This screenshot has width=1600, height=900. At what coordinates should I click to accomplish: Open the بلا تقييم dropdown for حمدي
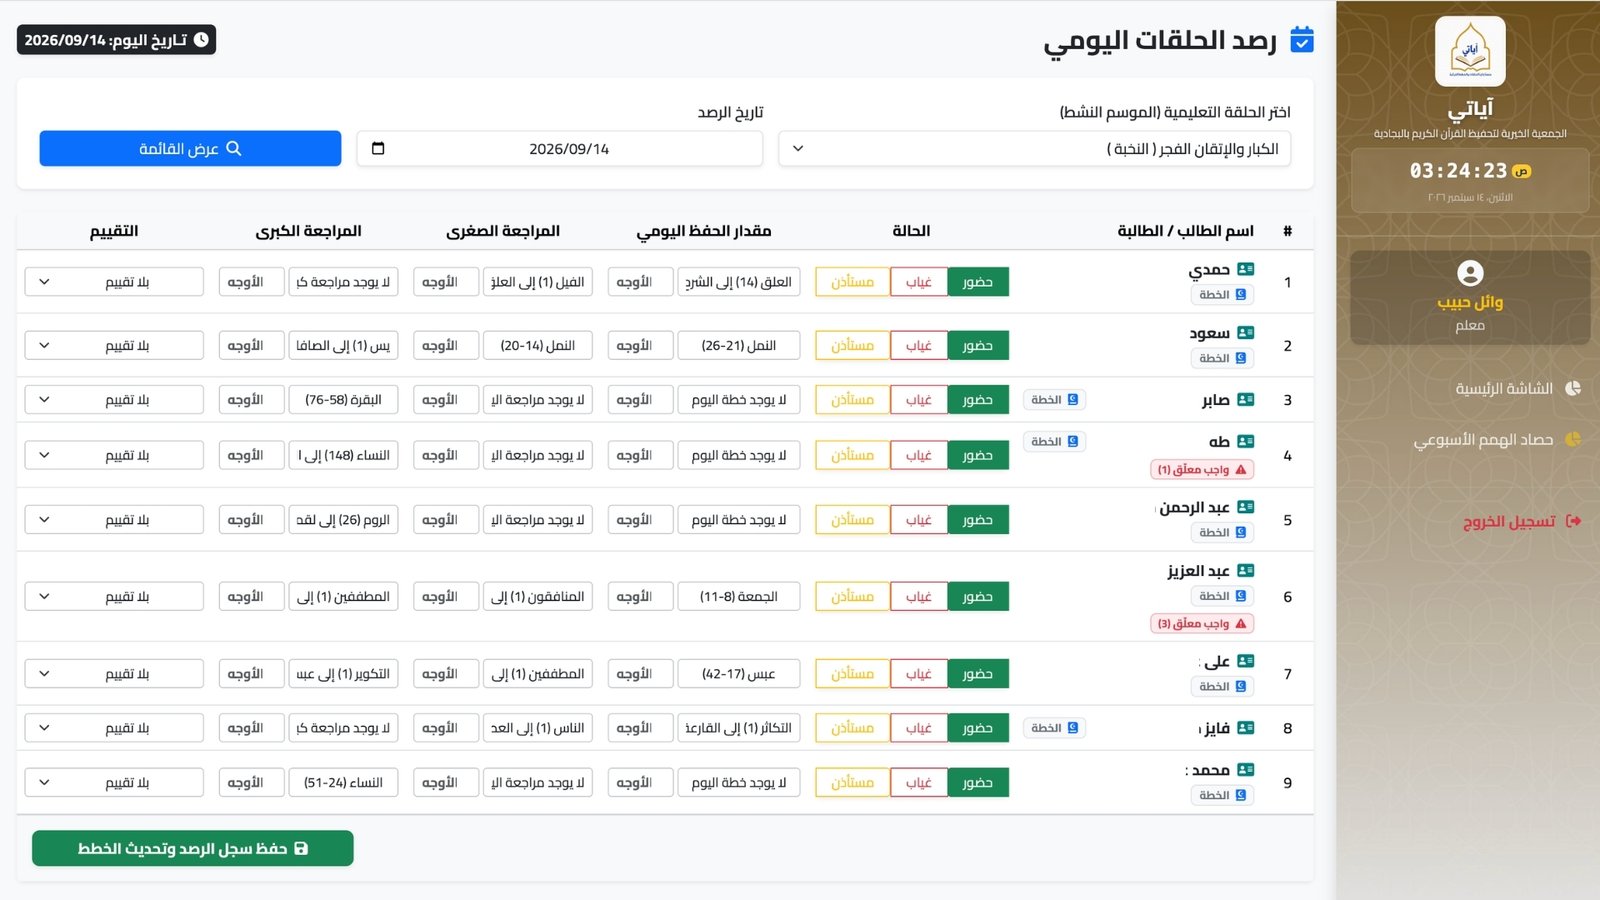tap(114, 282)
